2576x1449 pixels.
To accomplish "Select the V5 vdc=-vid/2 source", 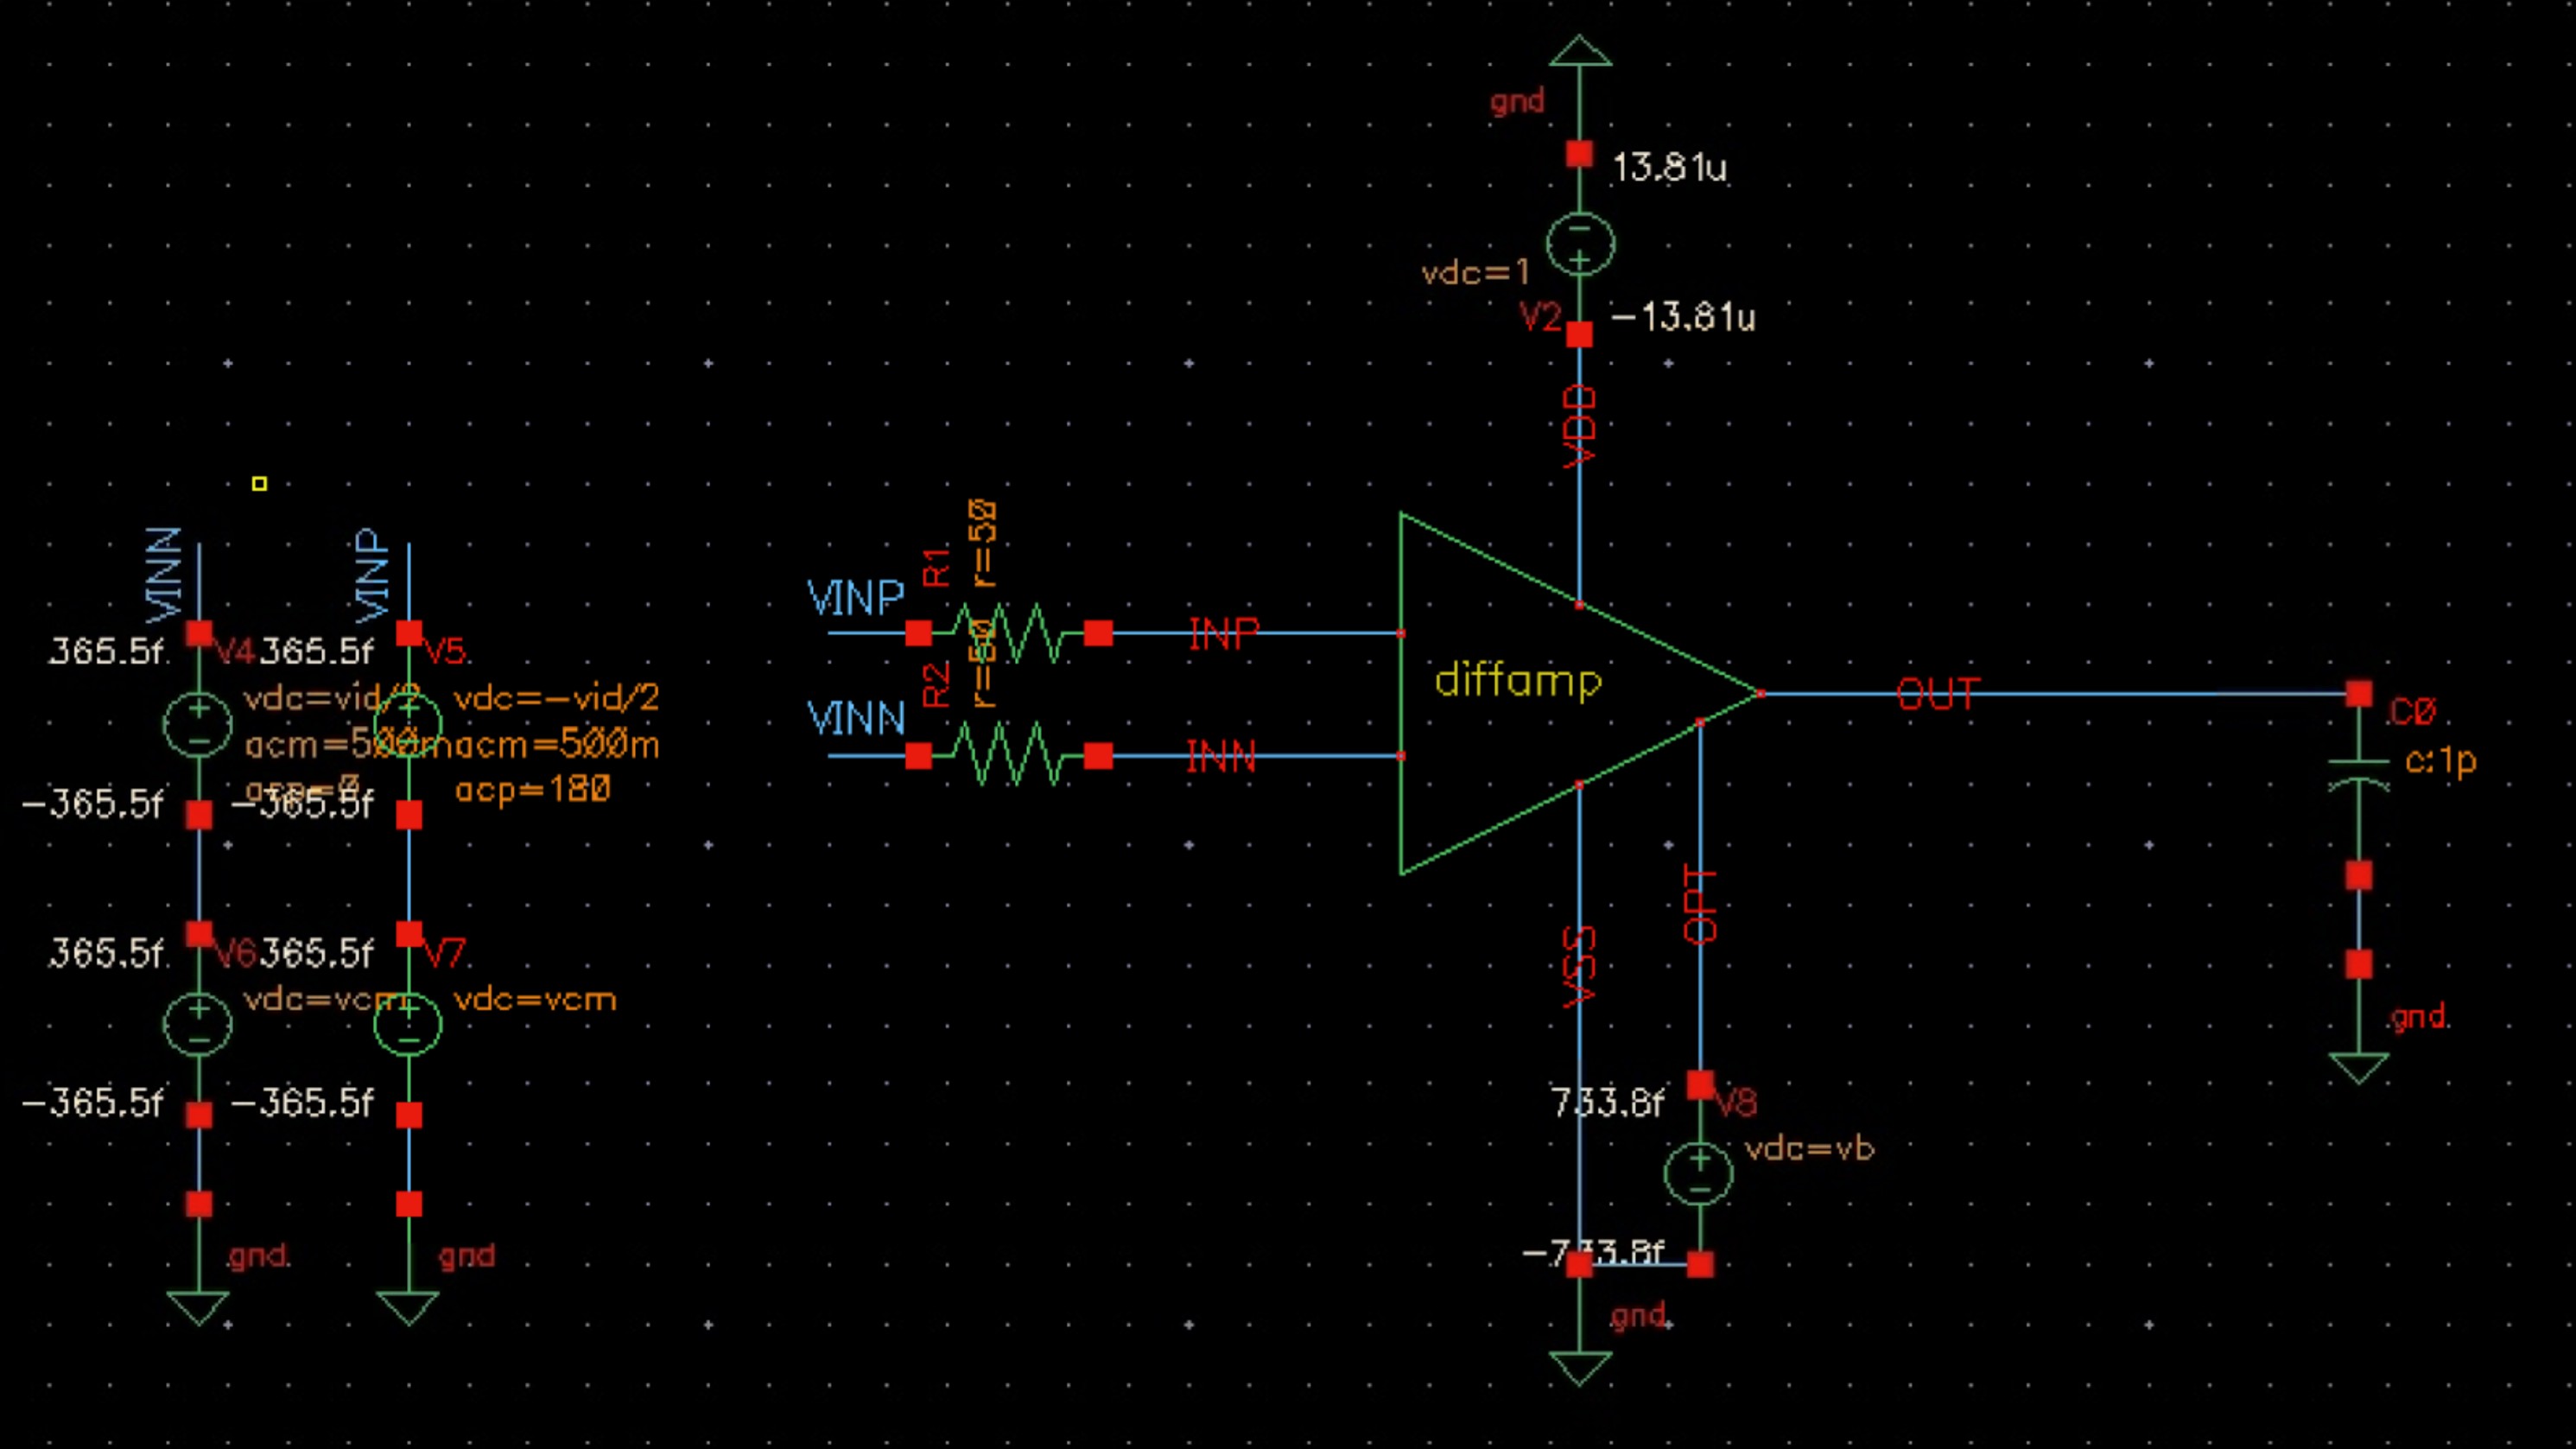I will click(408, 724).
